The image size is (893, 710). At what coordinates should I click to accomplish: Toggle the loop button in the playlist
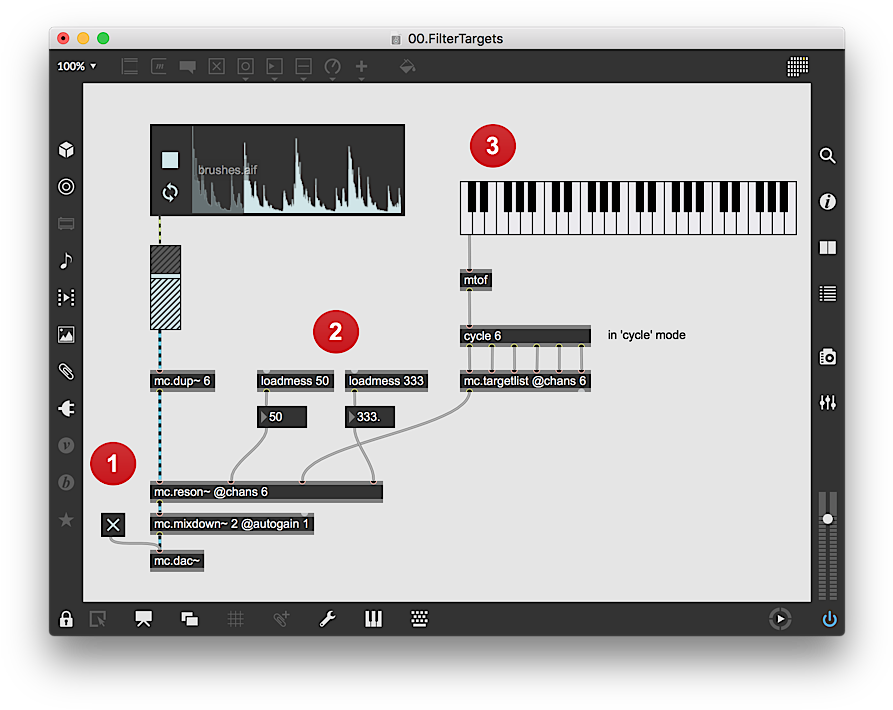click(x=170, y=192)
